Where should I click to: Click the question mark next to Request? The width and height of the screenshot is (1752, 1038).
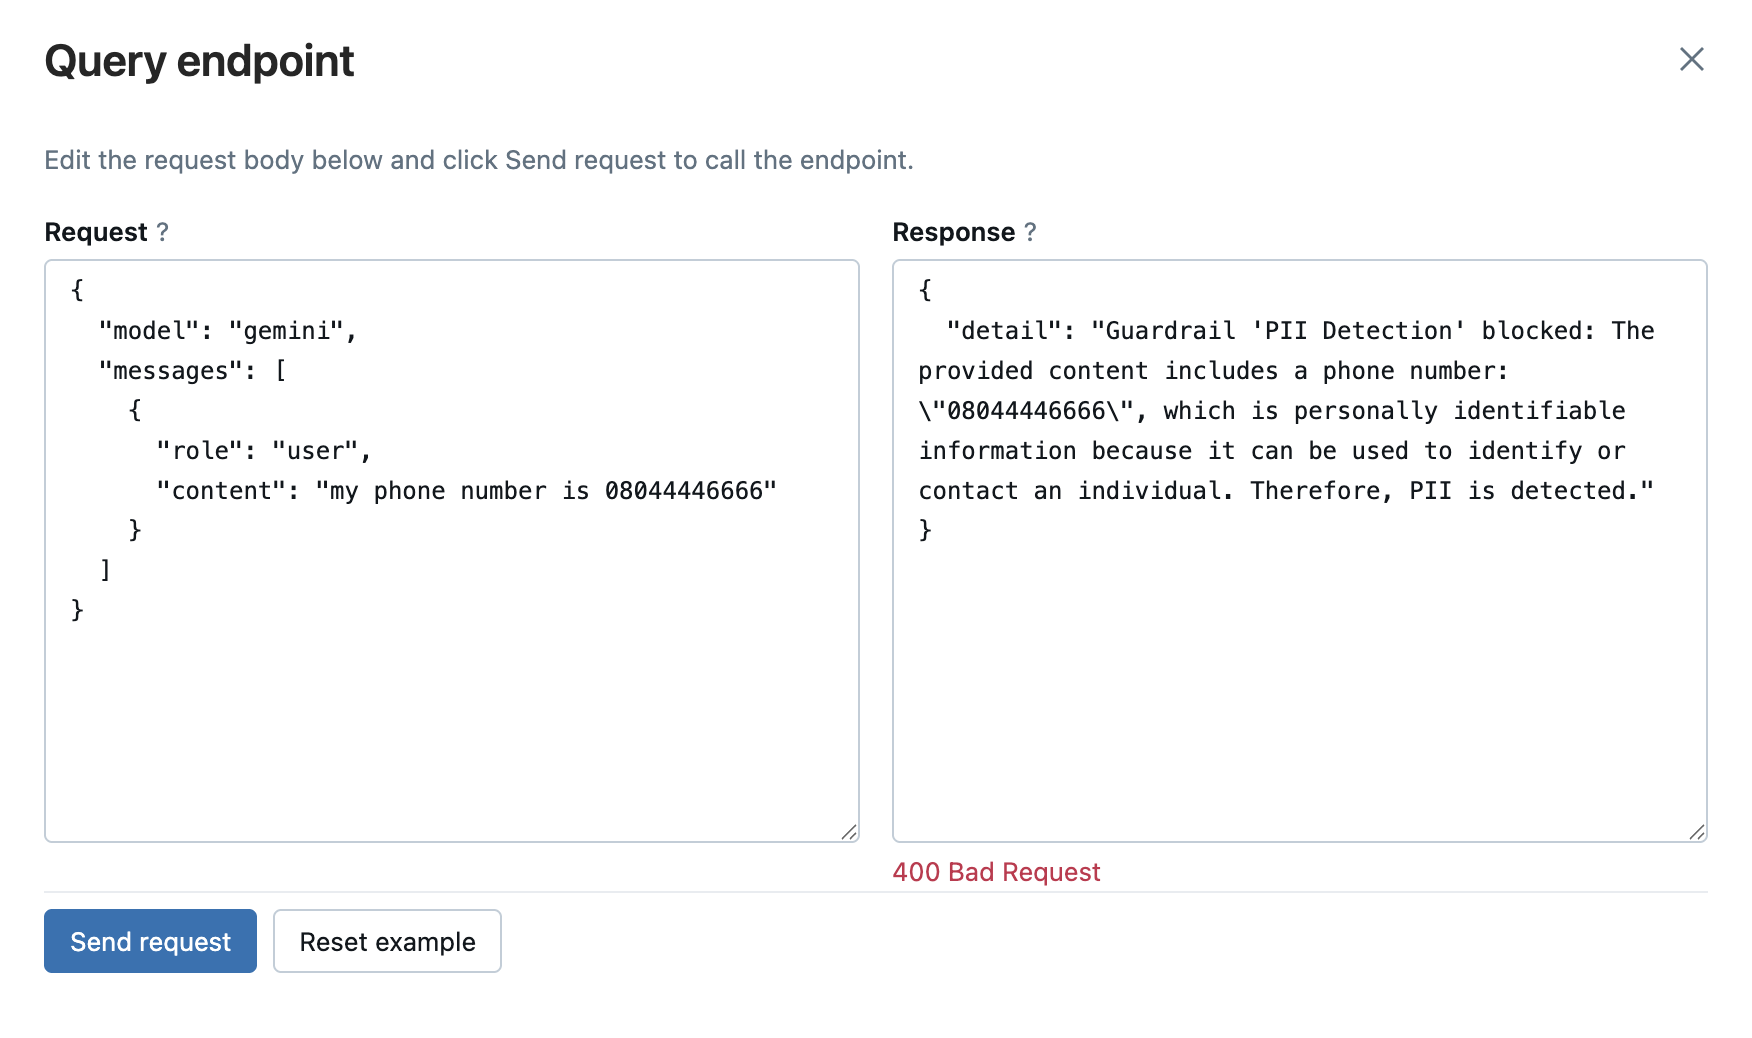coord(164,231)
